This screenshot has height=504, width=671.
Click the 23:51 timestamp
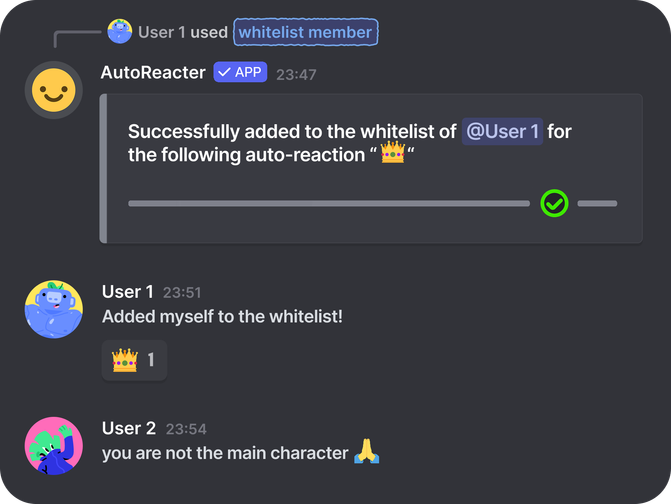pyautogui.click(x=182, y=293)
